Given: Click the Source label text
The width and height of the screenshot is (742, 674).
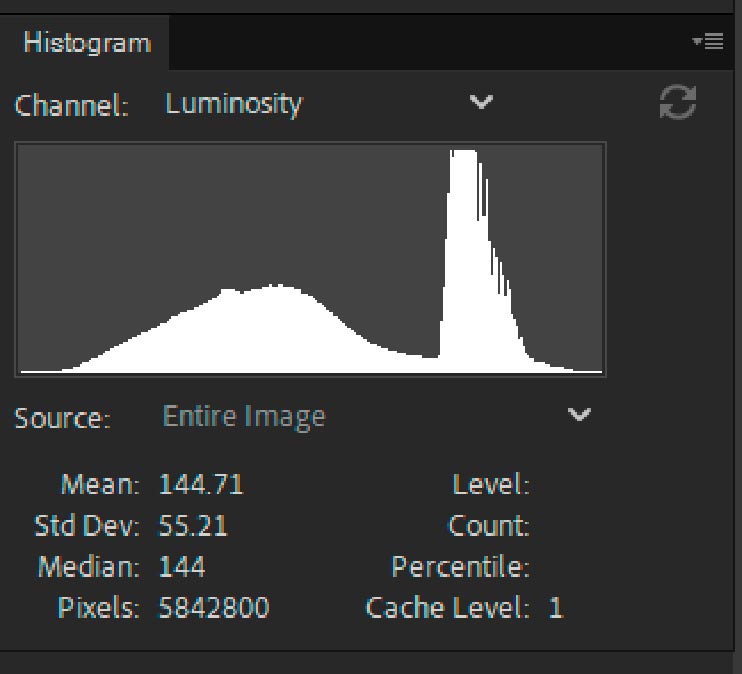Looking at the screenshot, I should tap(62, 418).
